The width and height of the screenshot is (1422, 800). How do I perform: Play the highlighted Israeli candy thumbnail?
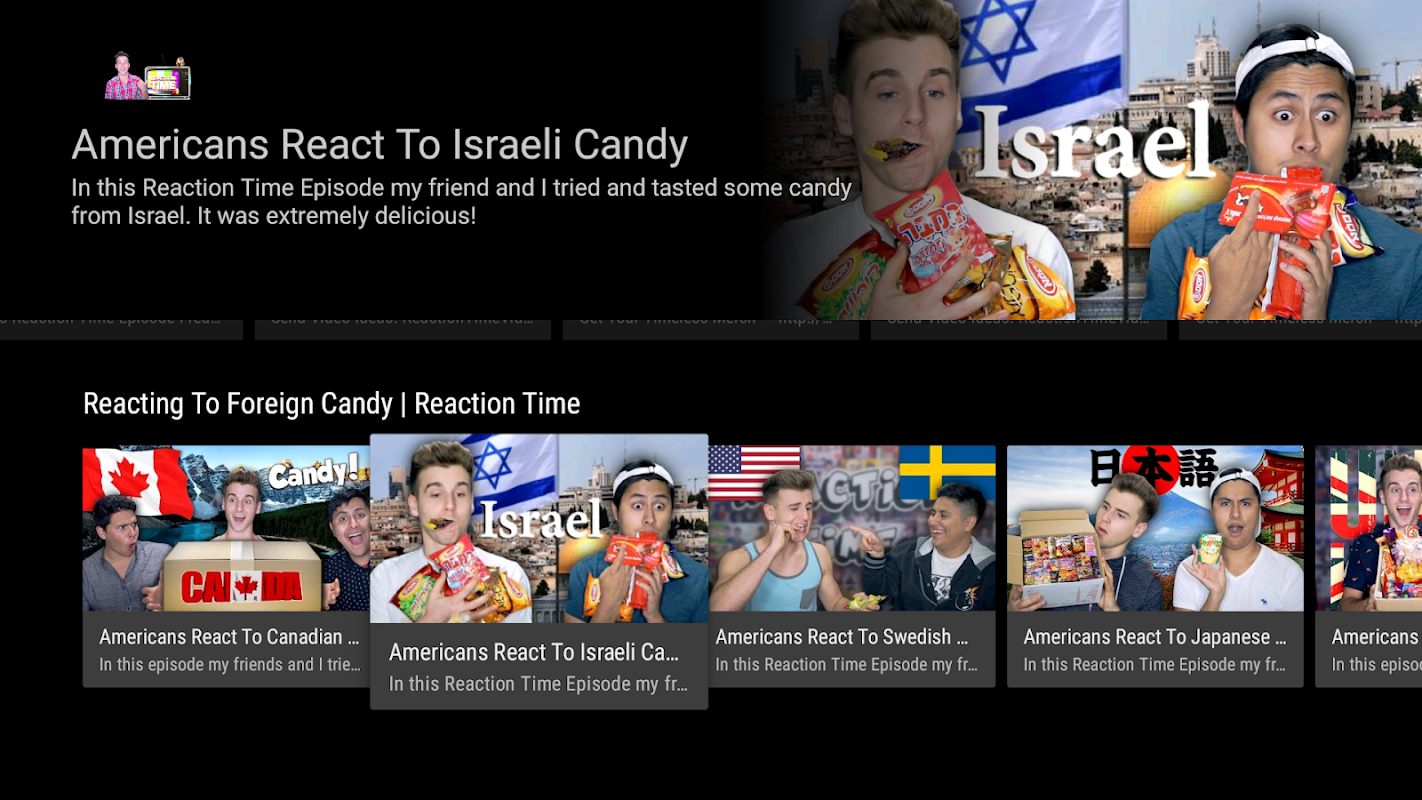(539, 528)
